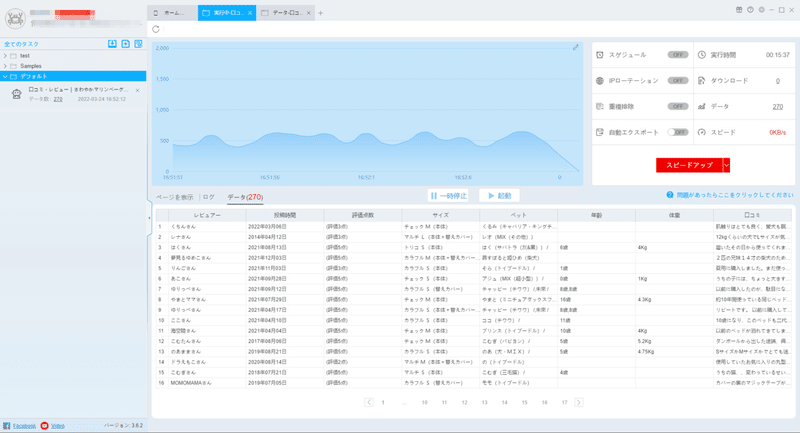Viewport: 800px width, 433px height.
Task: Click the globe icon next to IPローテーション
Action: point(600,81)
